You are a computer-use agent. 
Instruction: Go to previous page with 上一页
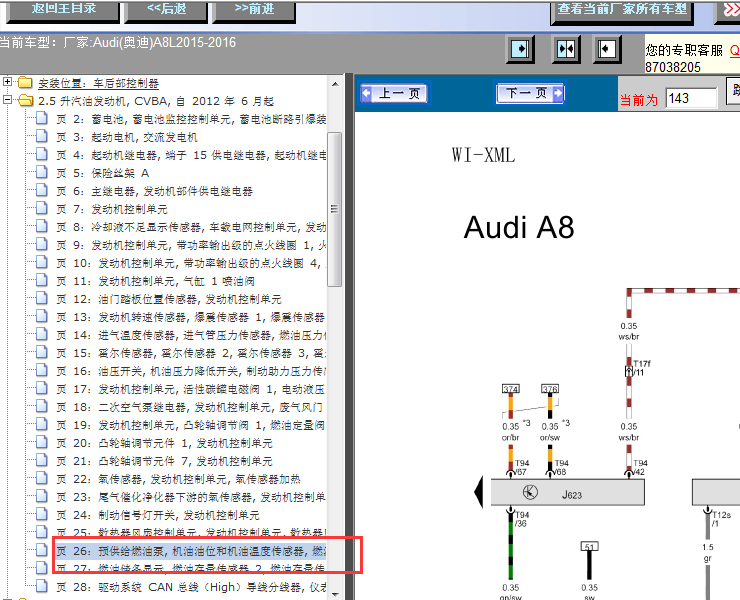click(395, 93)
